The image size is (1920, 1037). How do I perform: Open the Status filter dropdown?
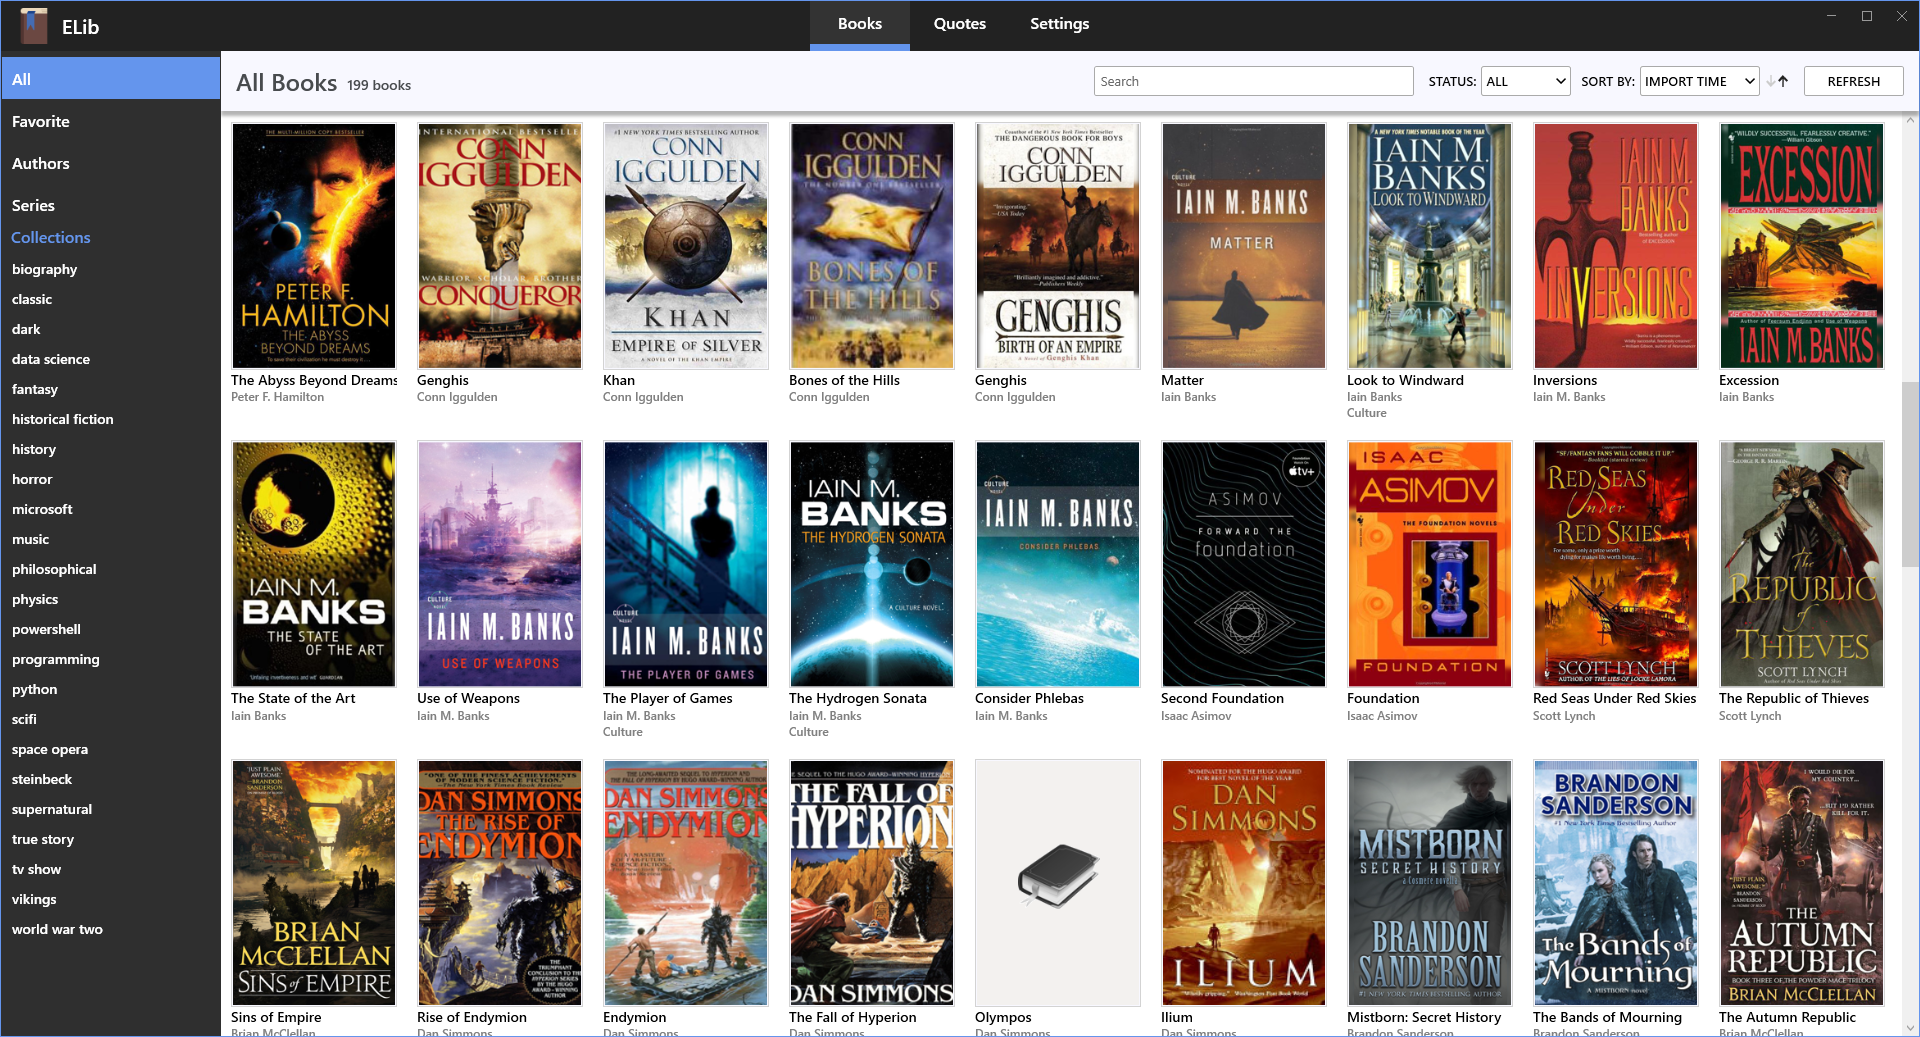point(1525,82)
